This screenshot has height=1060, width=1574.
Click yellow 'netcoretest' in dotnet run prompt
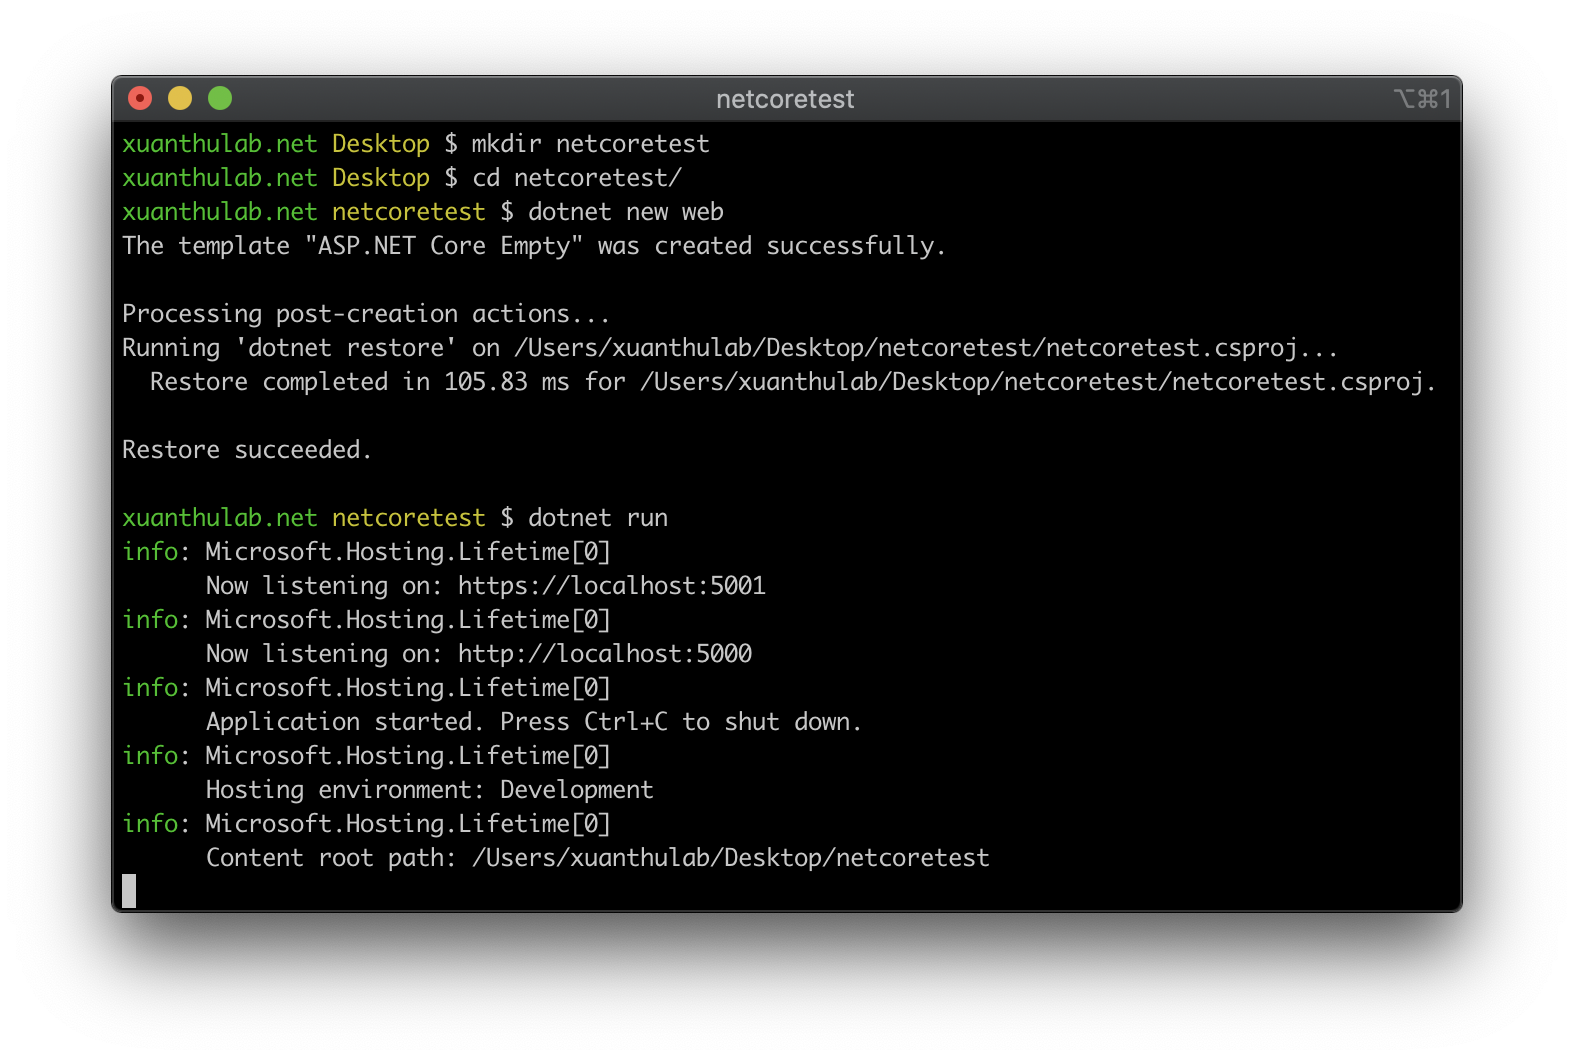pyautogui.click(x=409, y=518)
